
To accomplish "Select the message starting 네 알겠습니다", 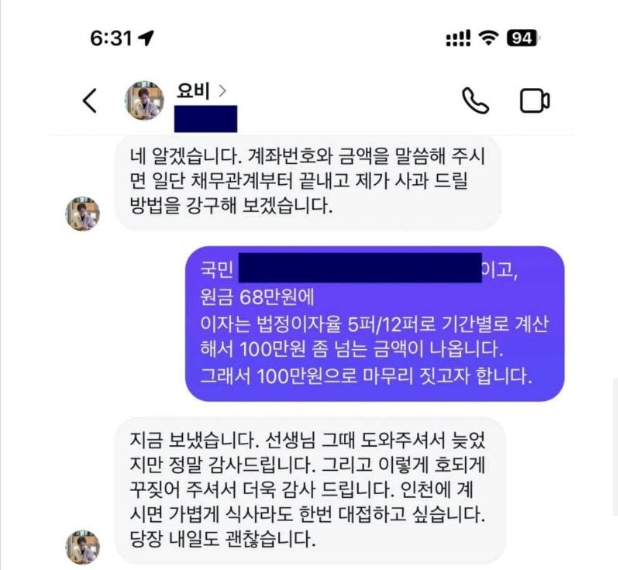I will [x=308, y=183].
